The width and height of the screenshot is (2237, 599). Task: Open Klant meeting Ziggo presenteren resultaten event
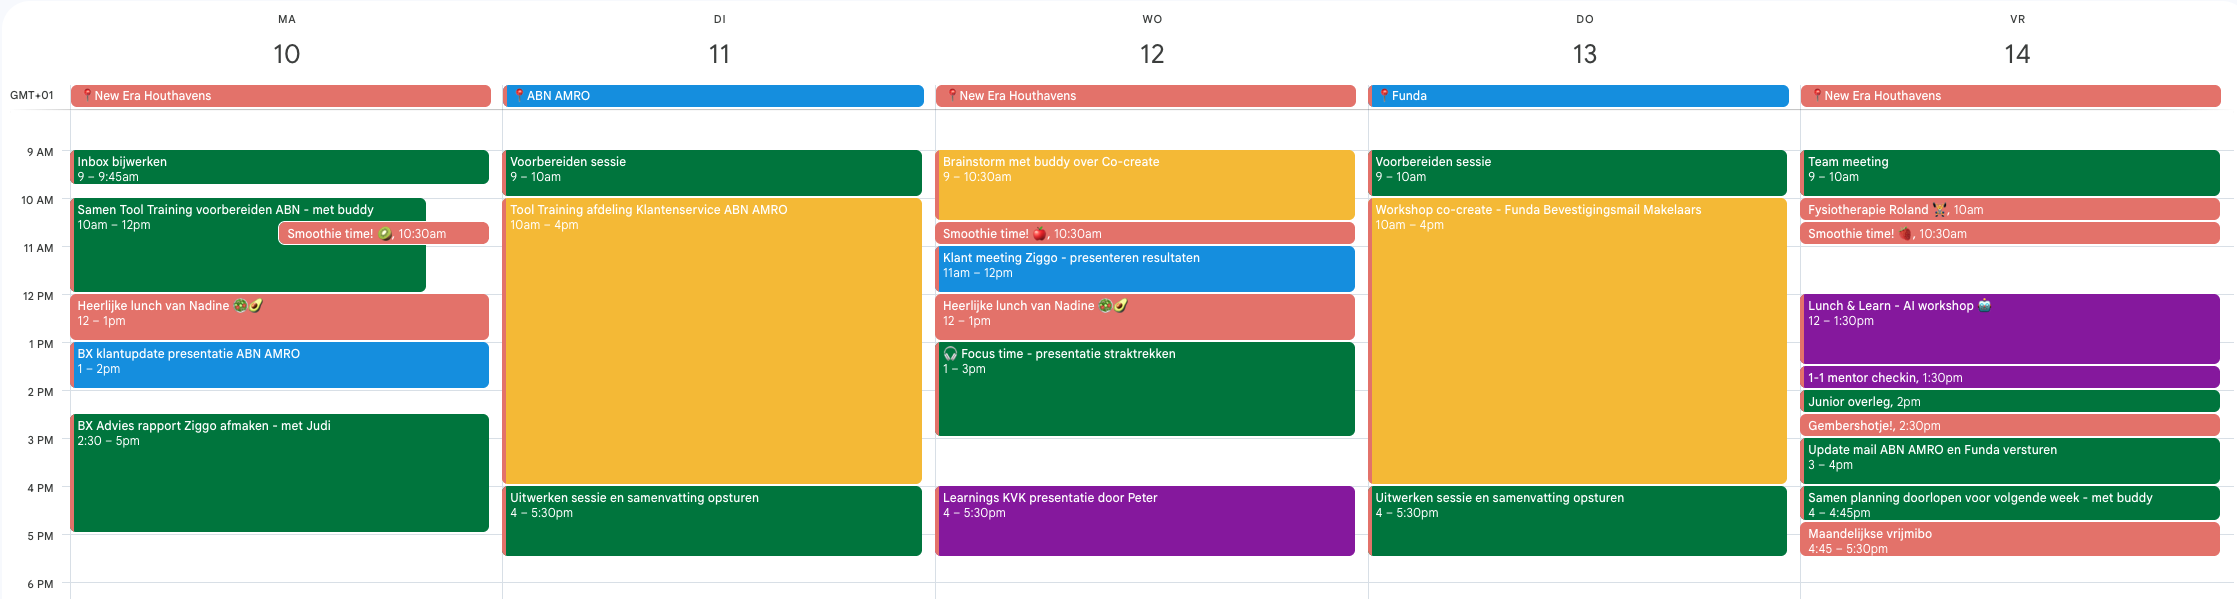[x=1145, y=269]
